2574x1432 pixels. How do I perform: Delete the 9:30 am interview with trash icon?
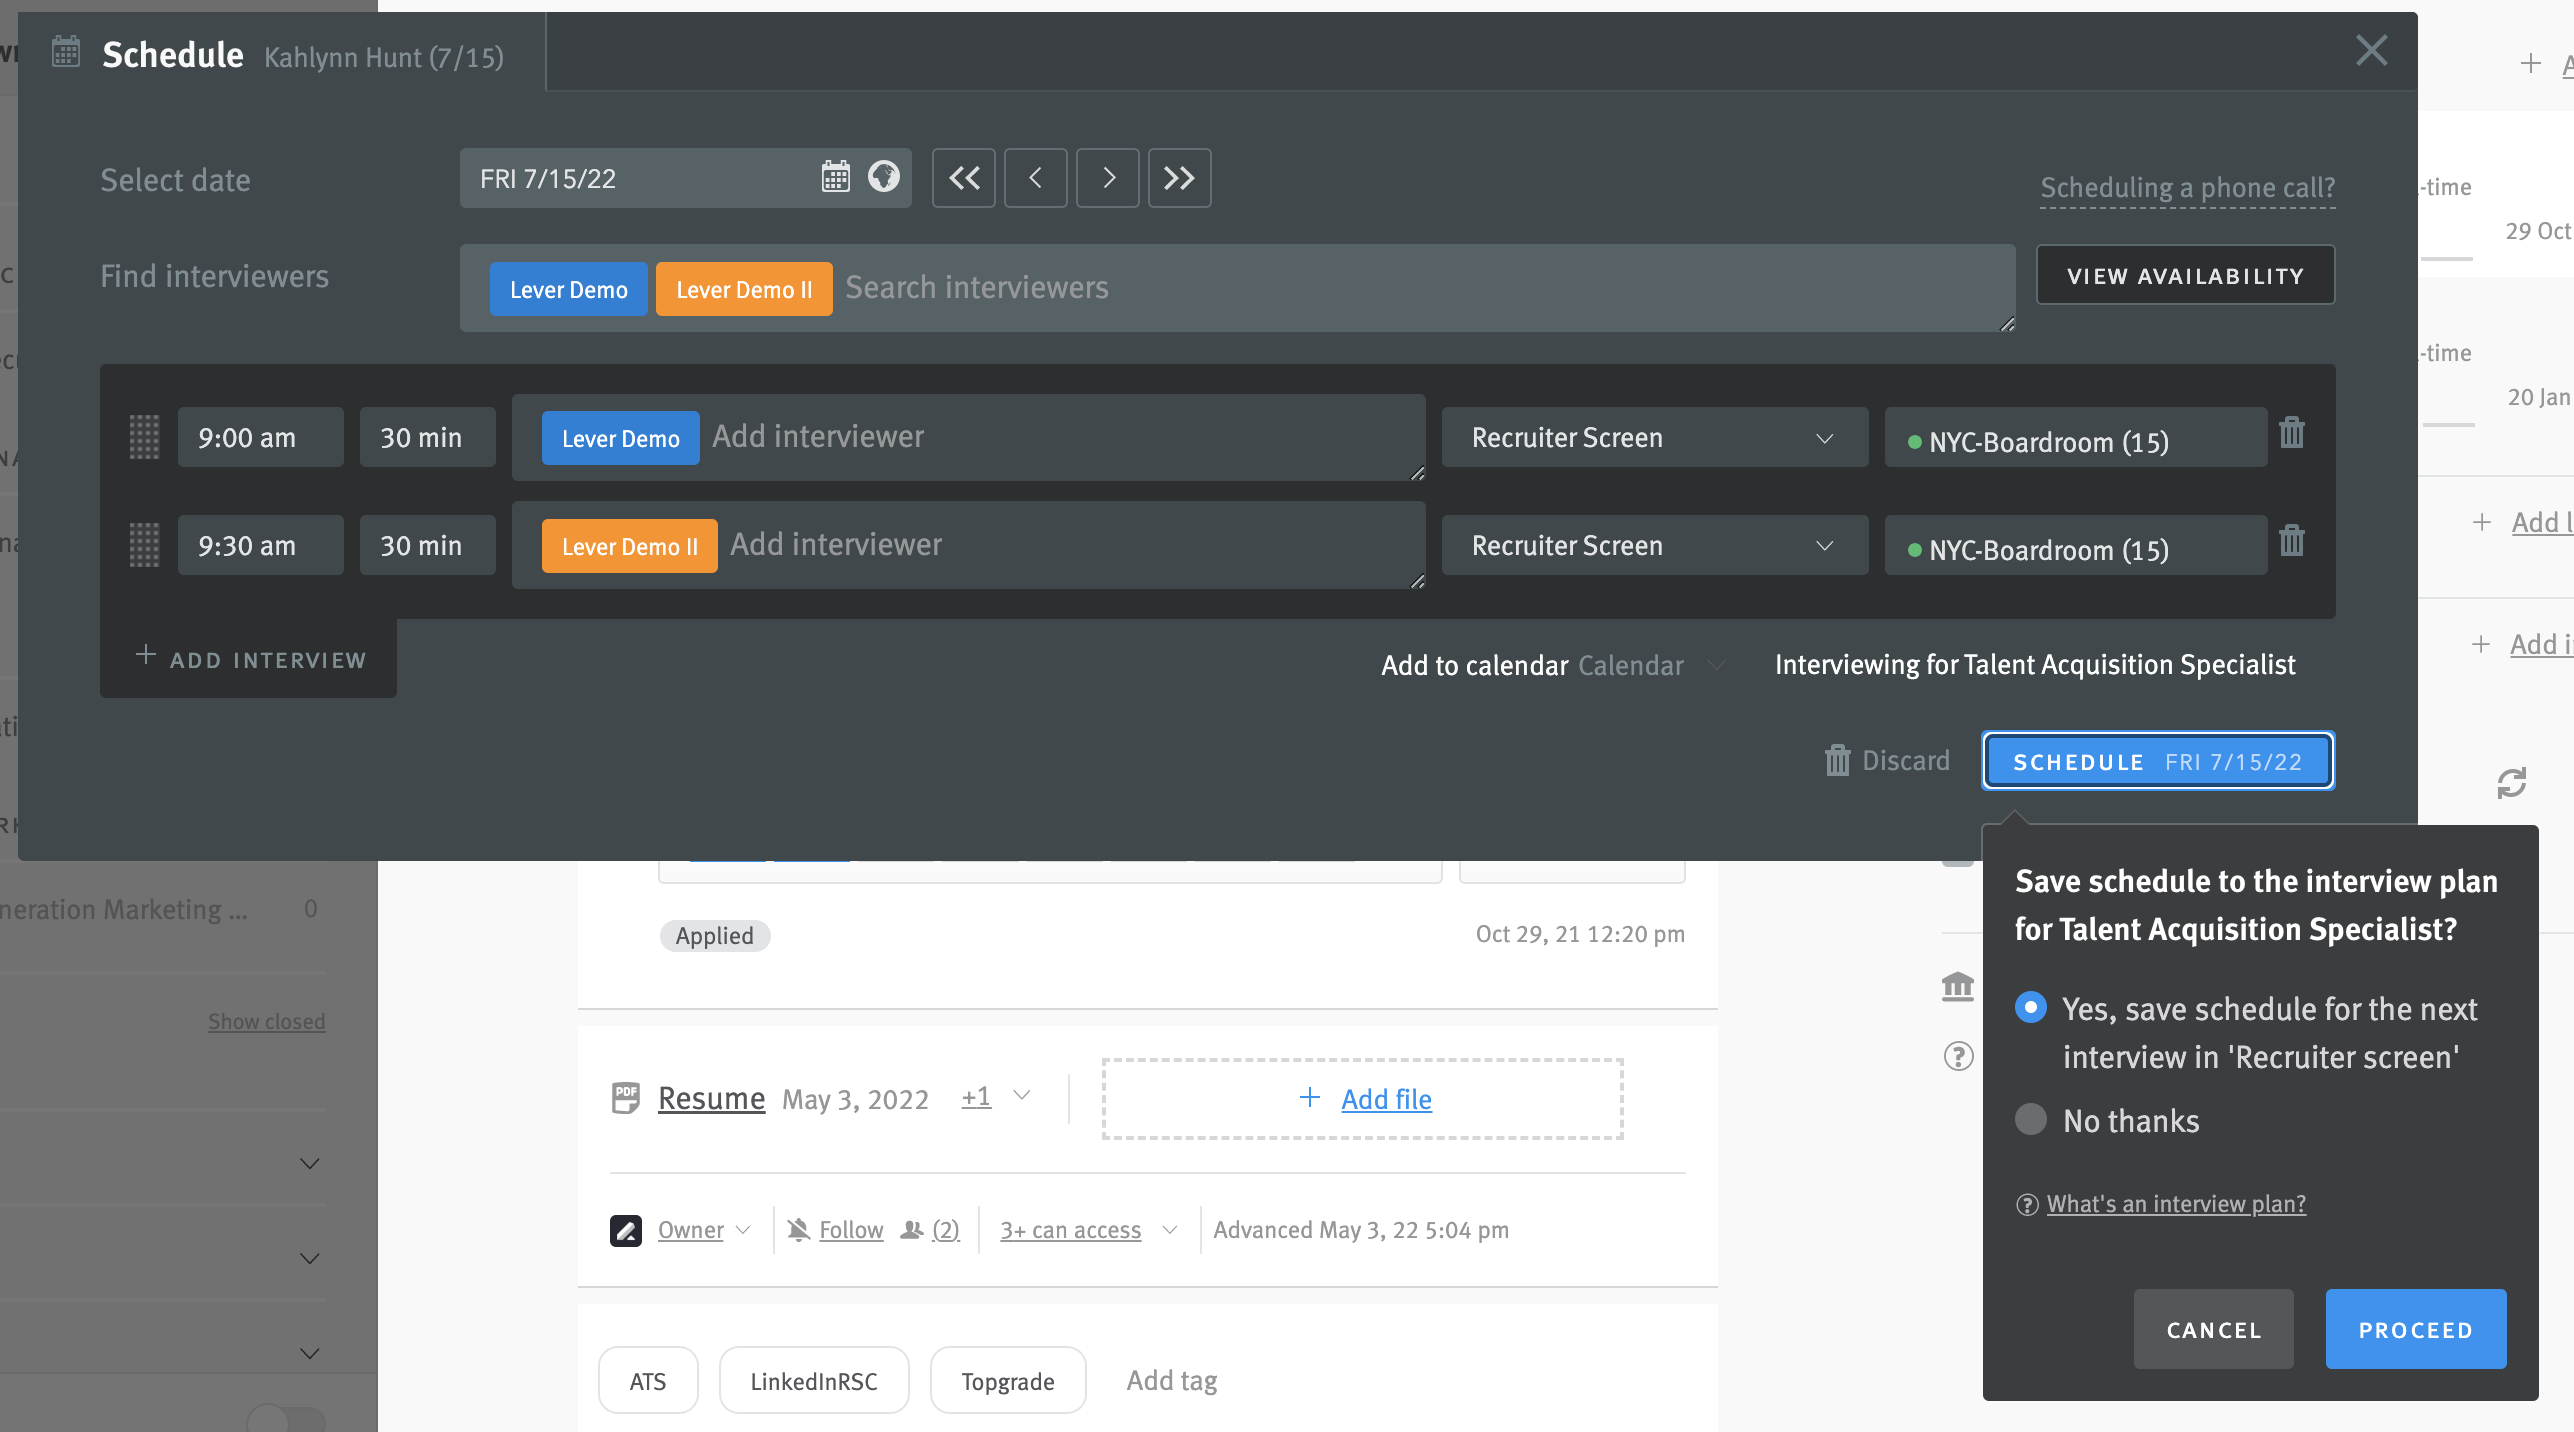coord(2292,541)
